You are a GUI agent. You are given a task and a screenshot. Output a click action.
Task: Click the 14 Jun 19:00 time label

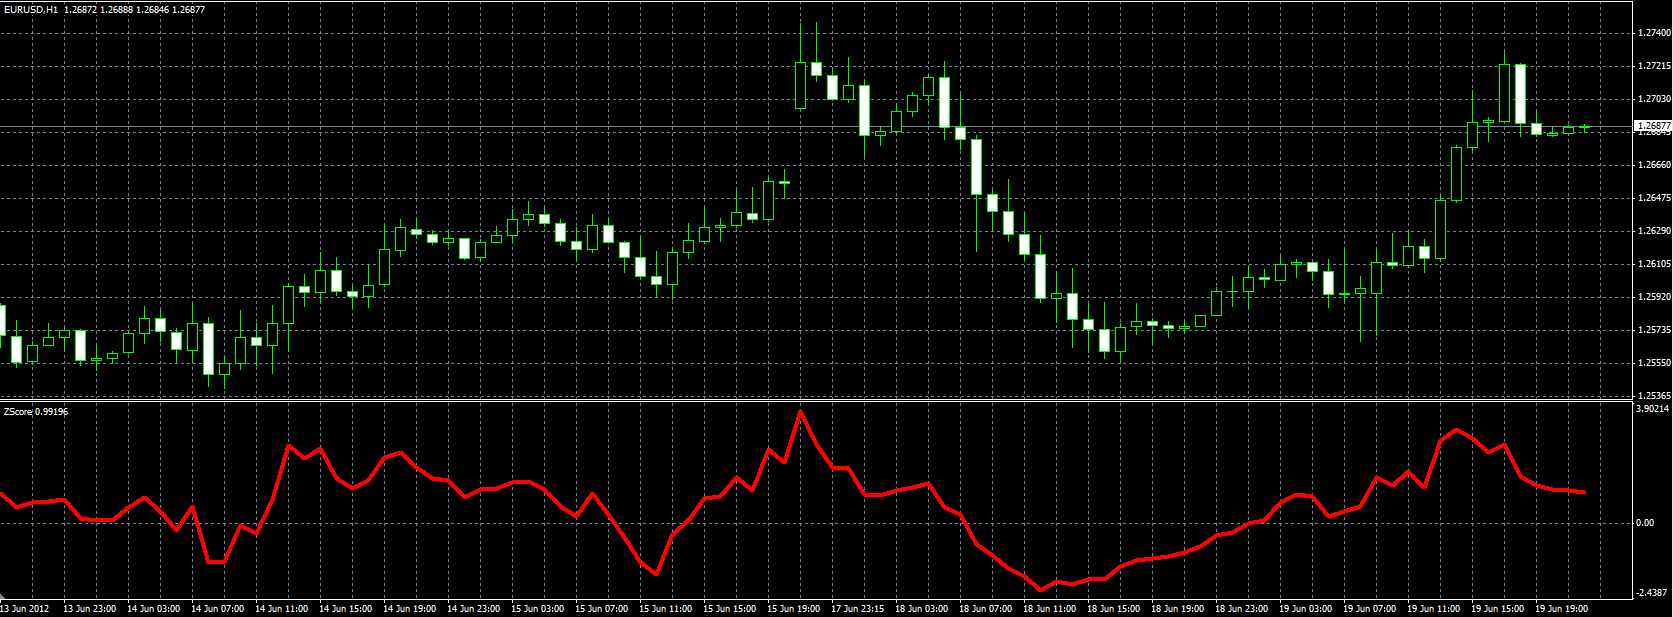(409, 609)
